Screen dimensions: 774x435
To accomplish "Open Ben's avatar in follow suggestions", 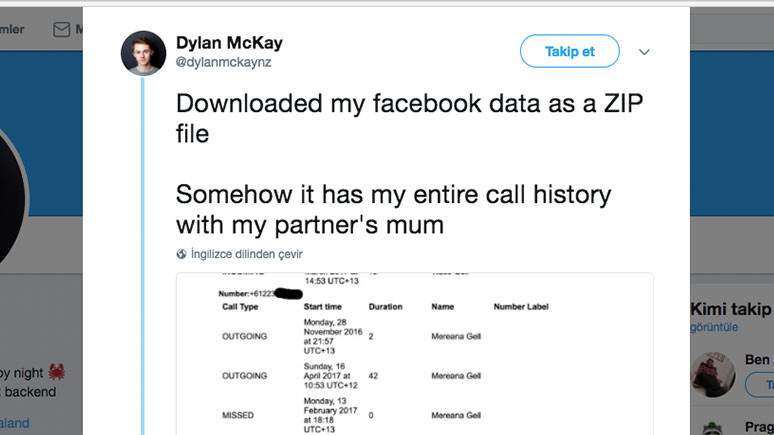I will pyautogui.click(x=715, y=376).
